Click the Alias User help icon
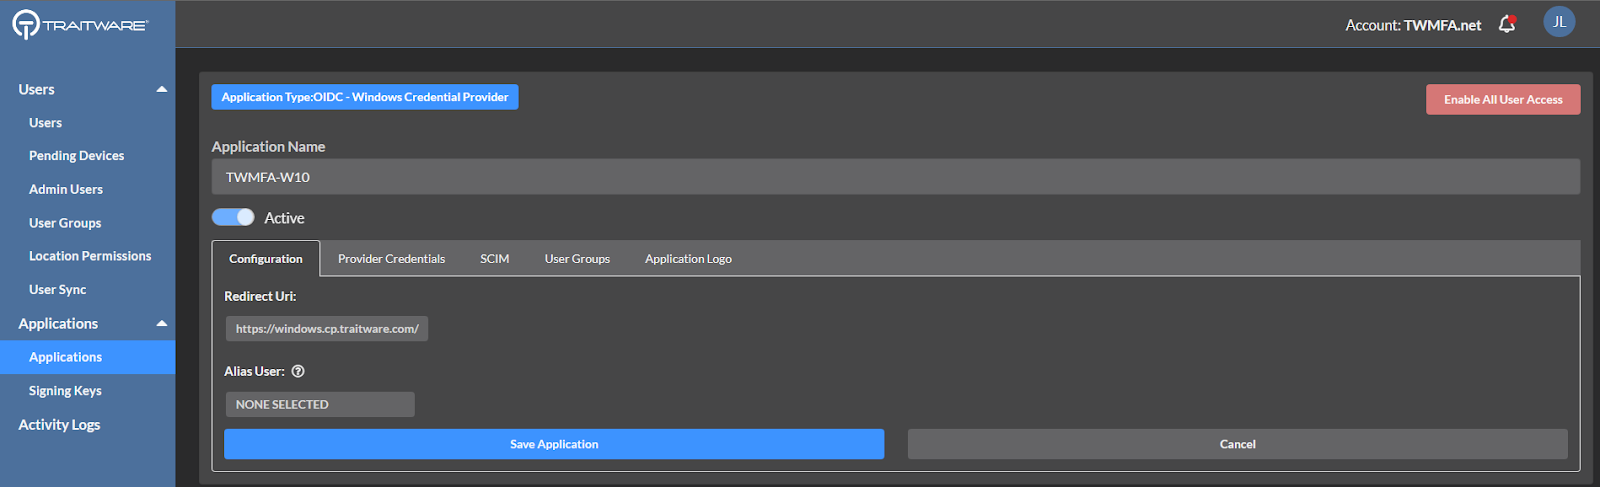Screen dimensions: 1600x487 tap(298, 371)
